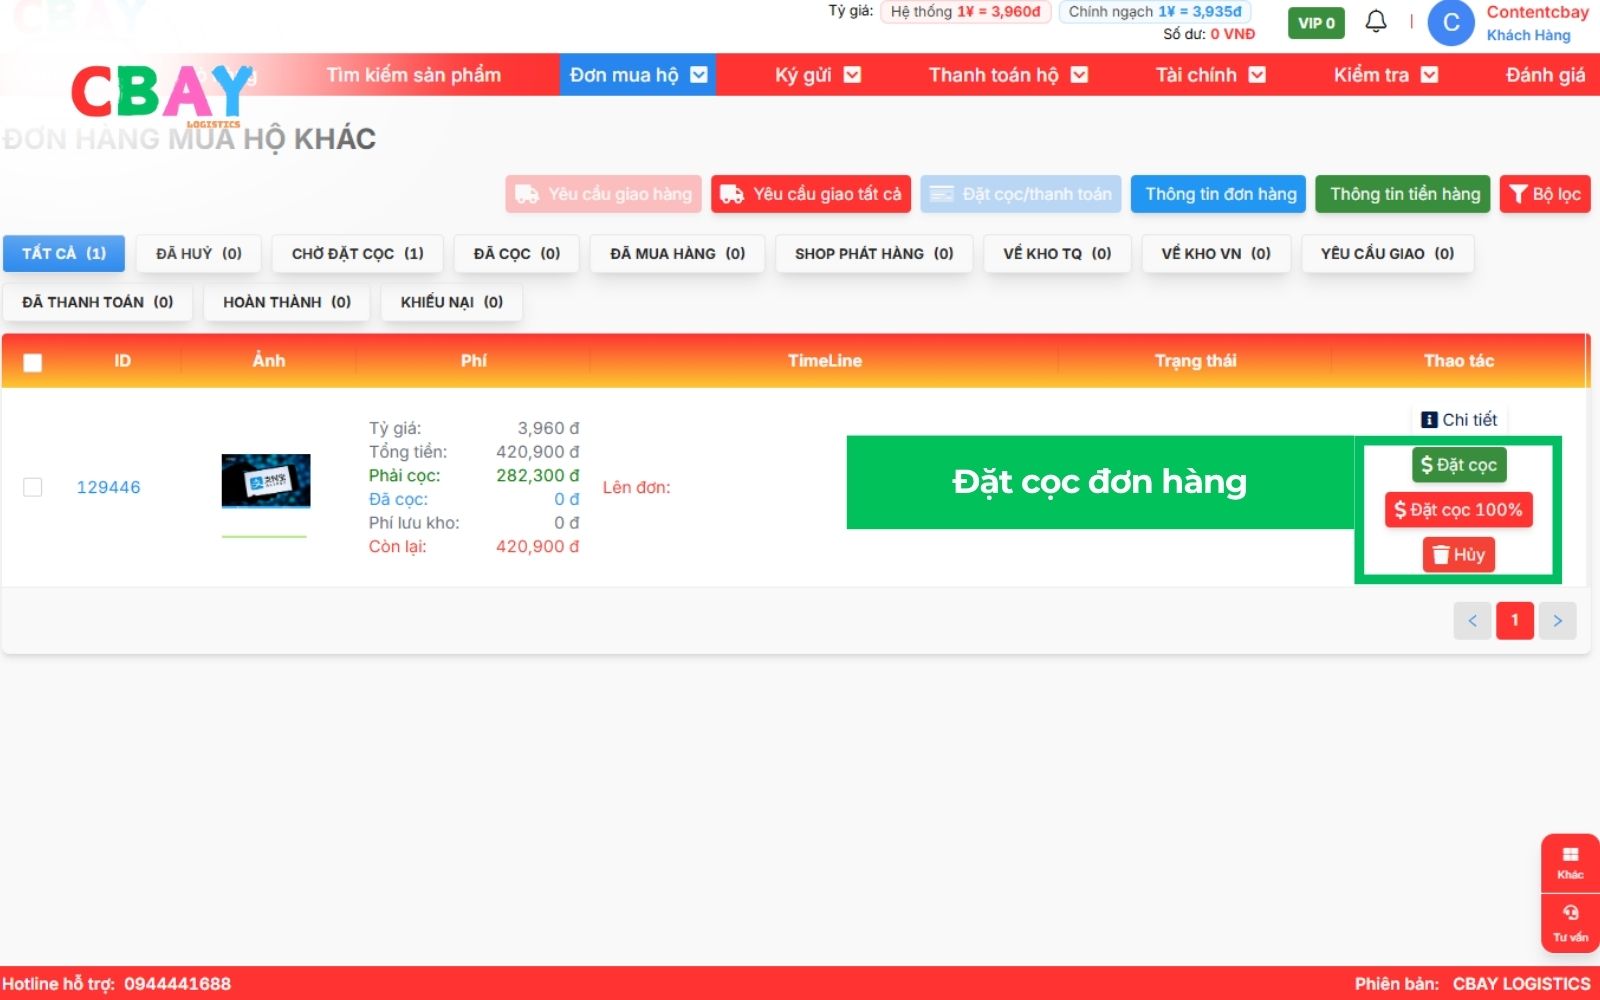1600x1000 pixels.
Task: Open the Đánh giá menu item
Action: pyautogui.click(x=1545, y=75)
